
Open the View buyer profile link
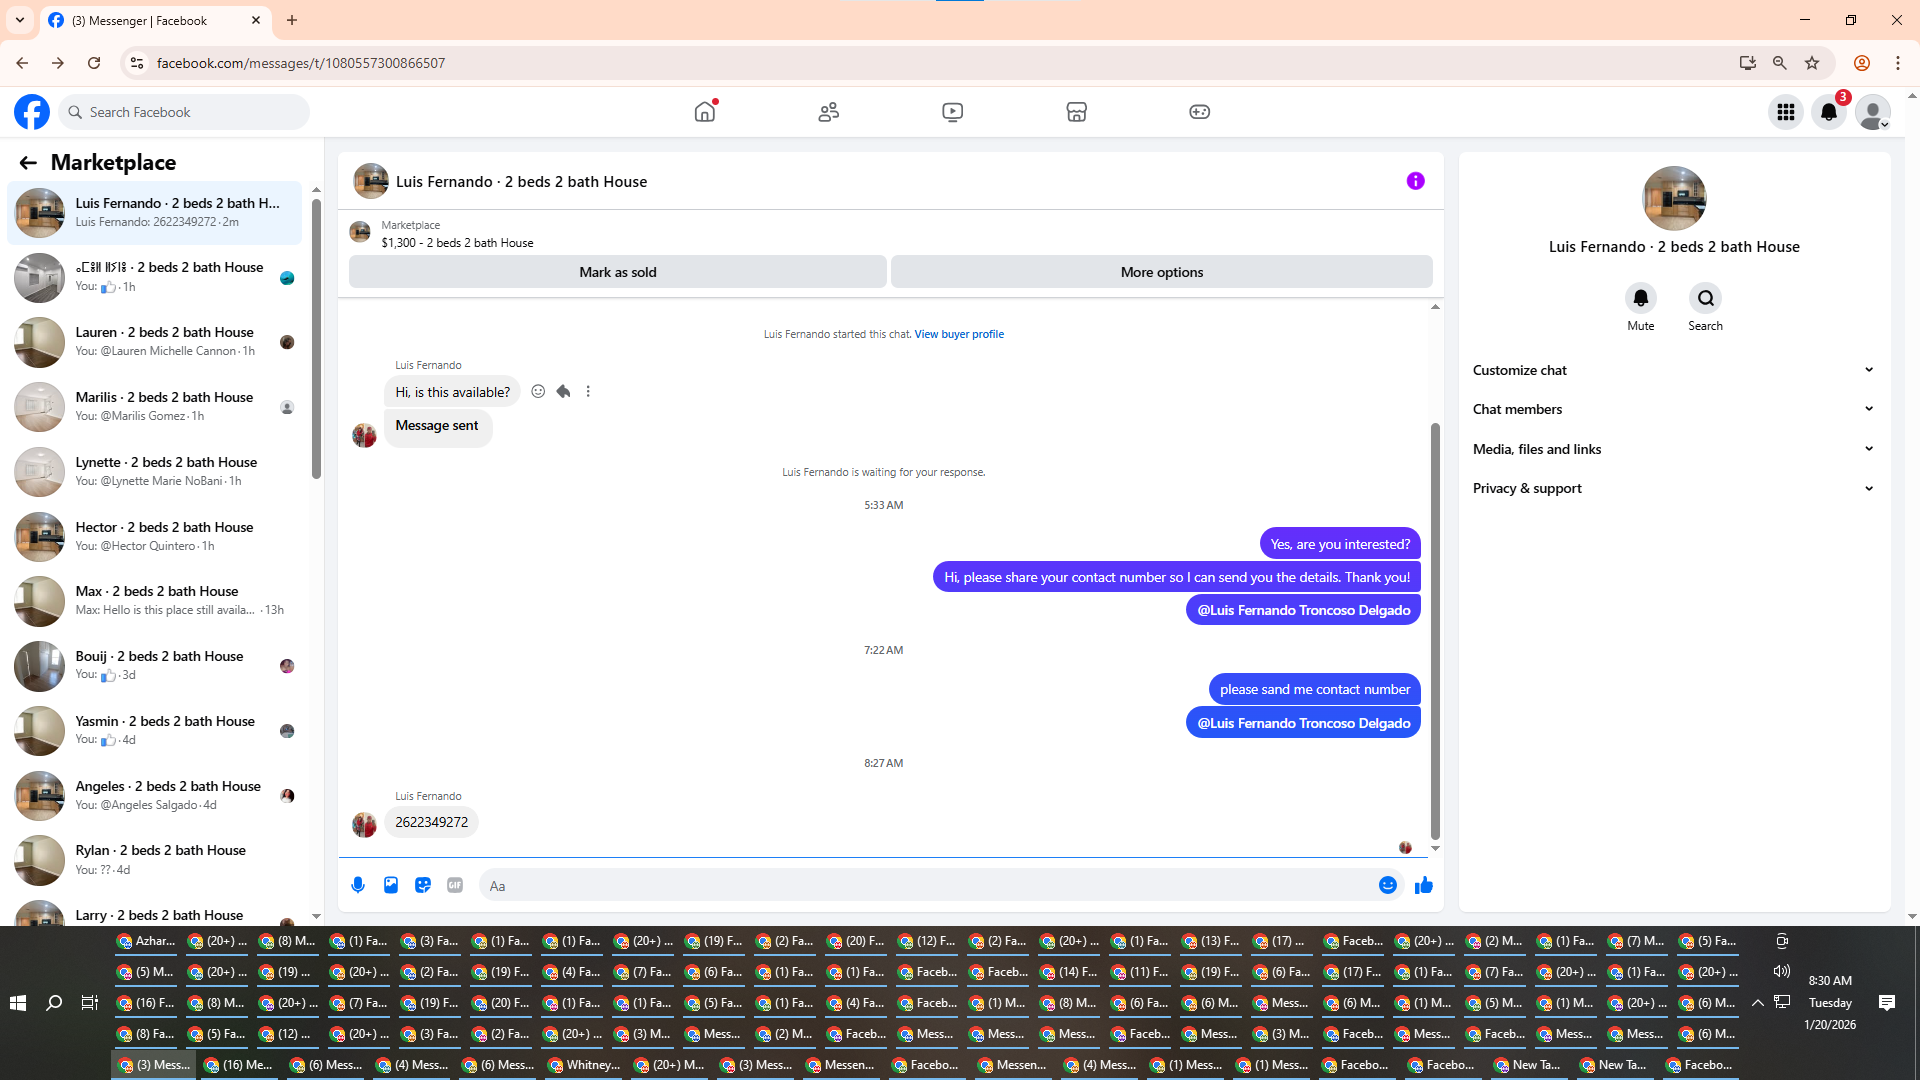(959, 334)
